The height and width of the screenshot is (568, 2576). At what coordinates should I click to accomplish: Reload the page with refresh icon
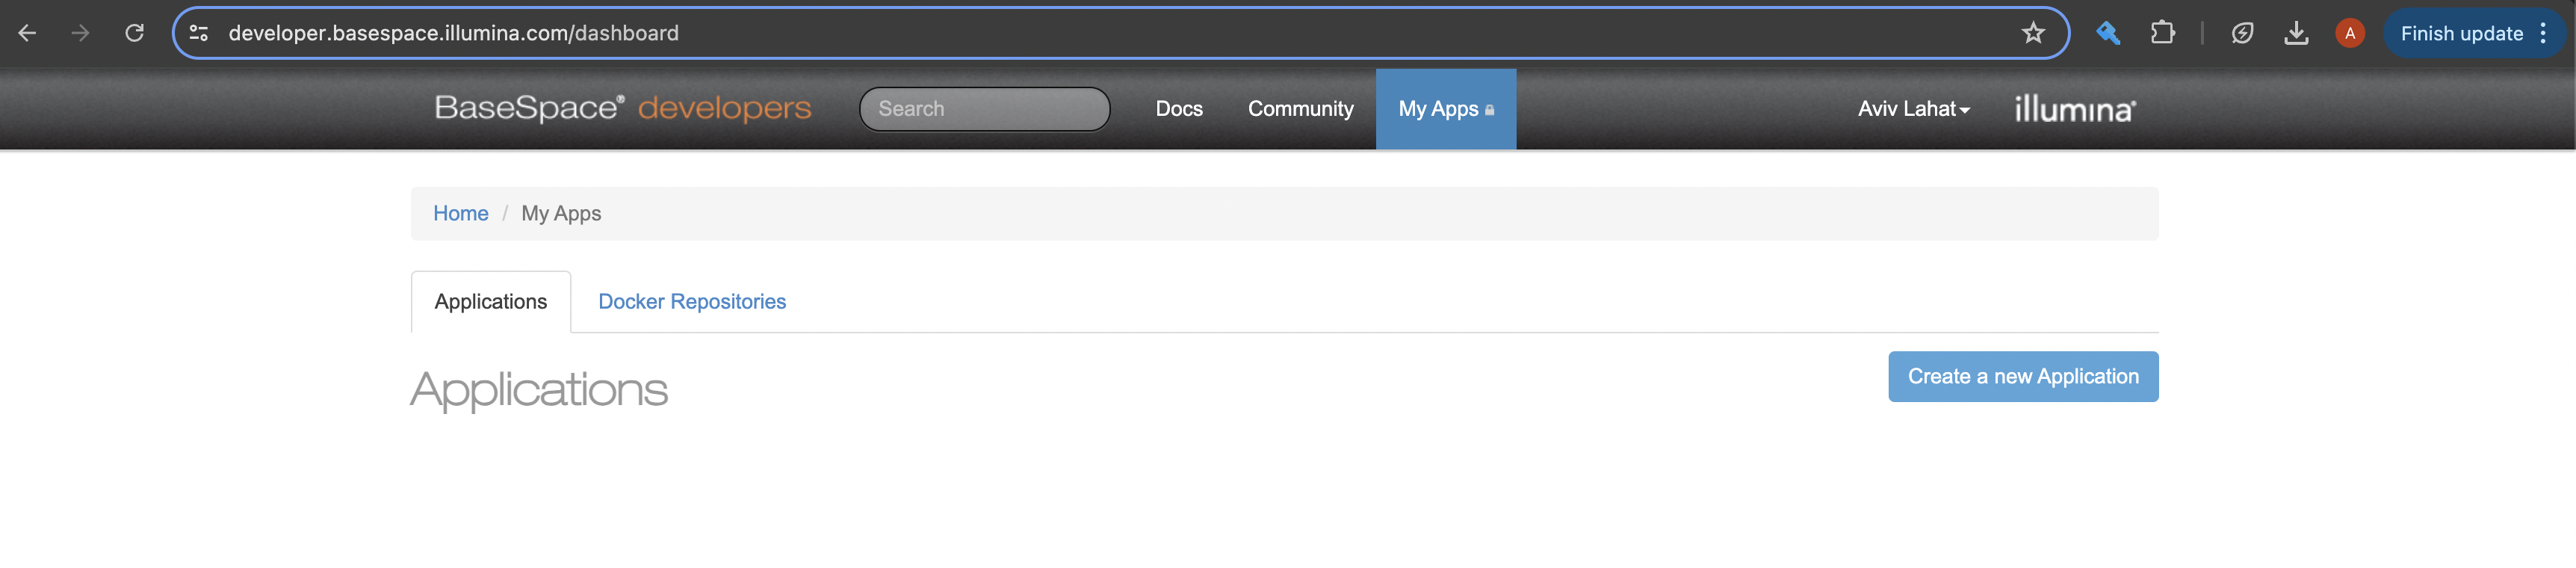point(134,33)
